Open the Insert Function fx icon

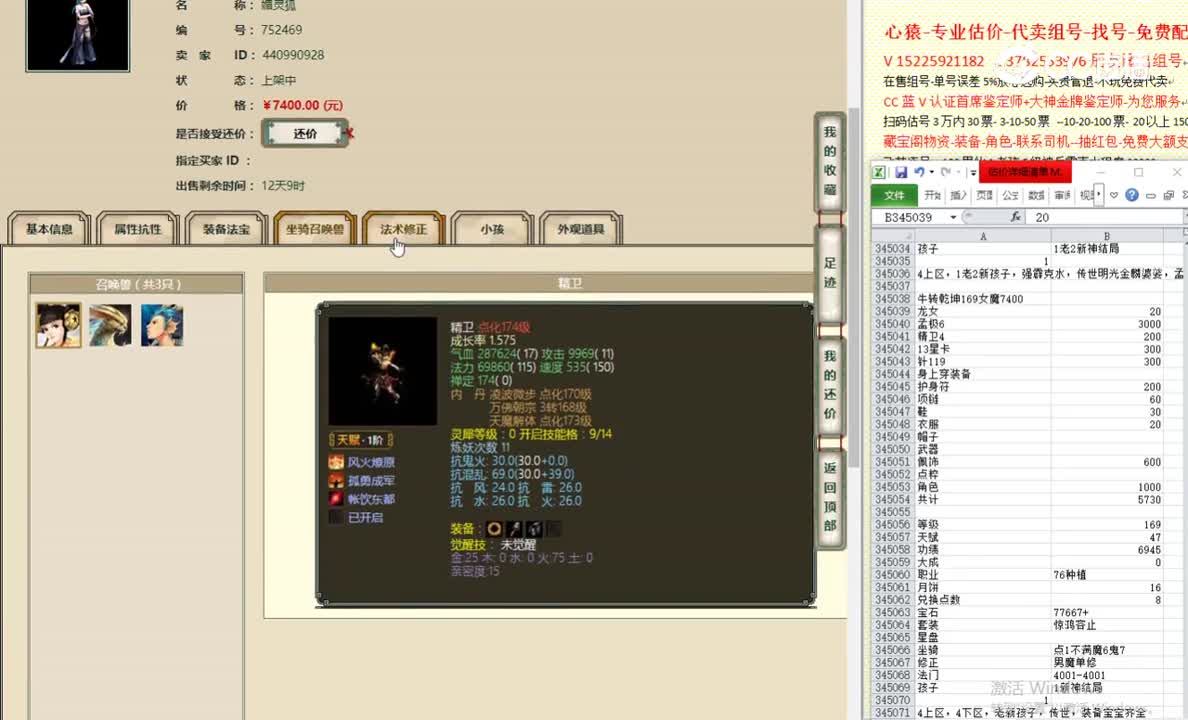(x=1015, y=216)
